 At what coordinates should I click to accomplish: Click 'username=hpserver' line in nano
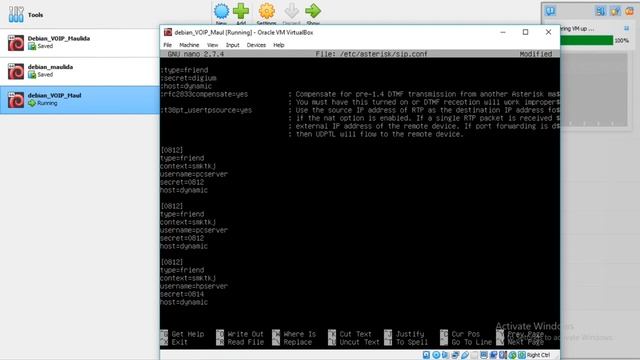point(194,286)
